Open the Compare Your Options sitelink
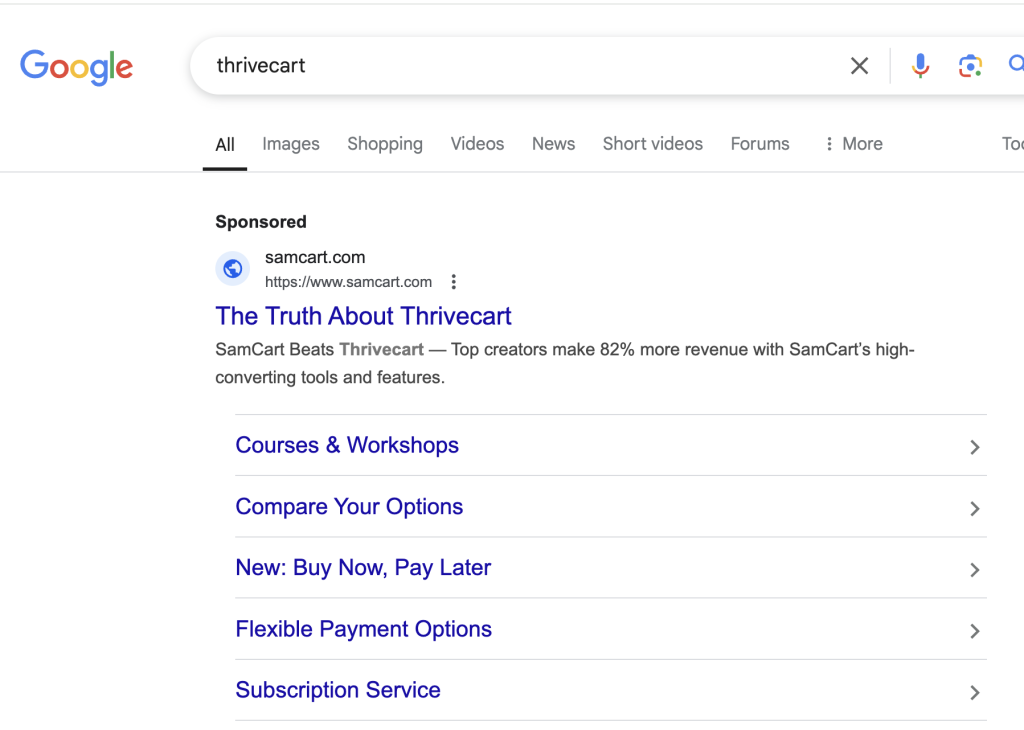This screenshot has height=730, width=1024. click(349, 507)
